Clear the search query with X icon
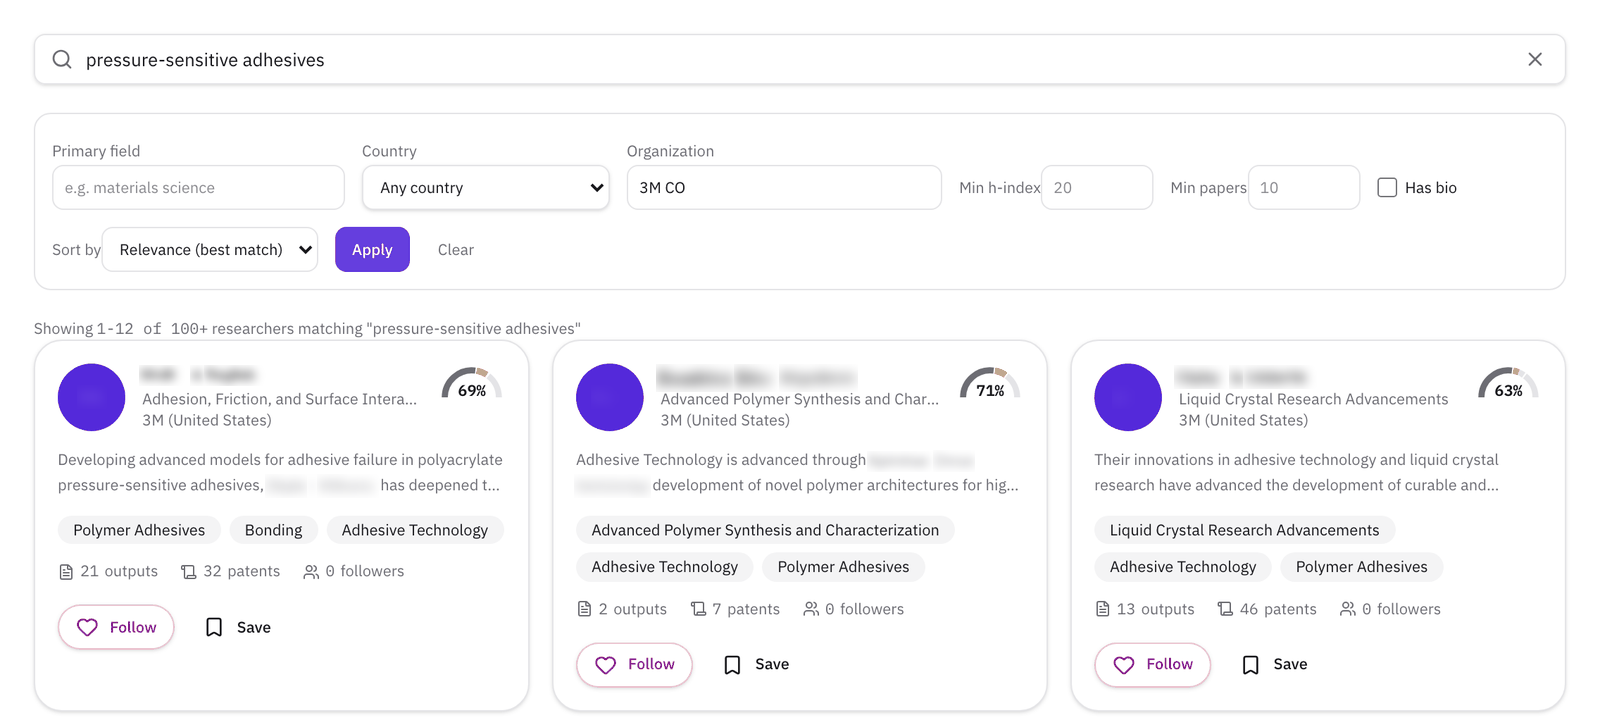Image resolution: width=1600 pixels, height=720 pixels. point(1535,59)
